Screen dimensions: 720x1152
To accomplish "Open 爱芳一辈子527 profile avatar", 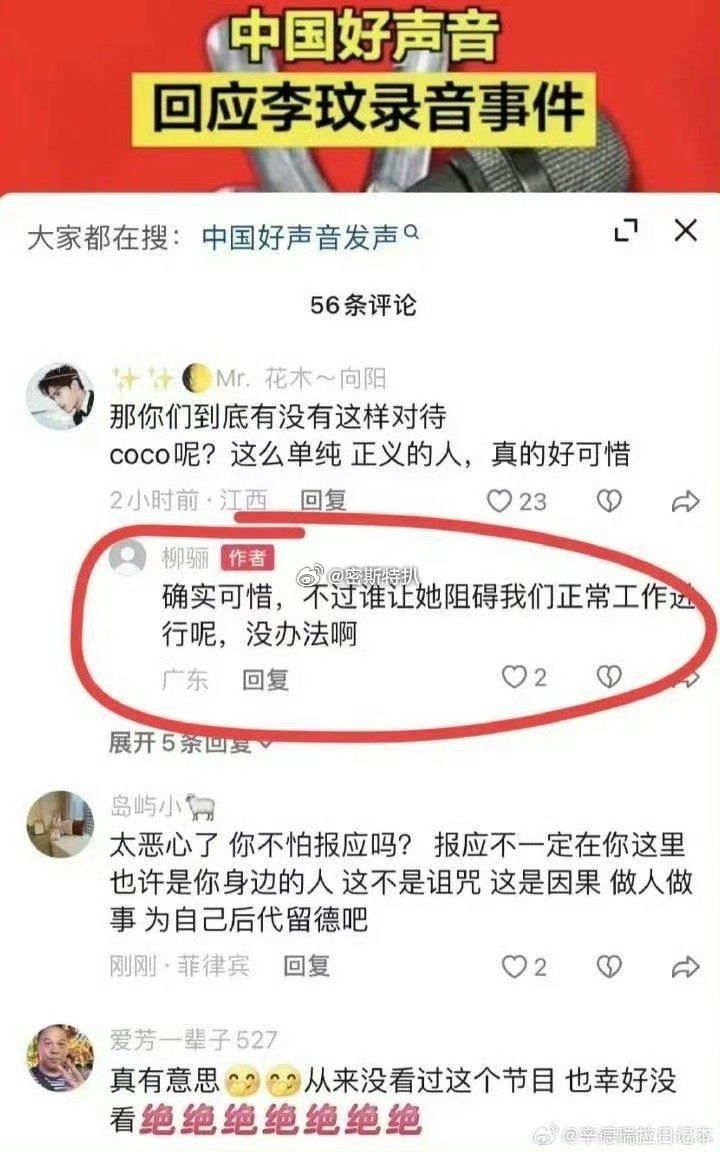I will click(60, 1058).
